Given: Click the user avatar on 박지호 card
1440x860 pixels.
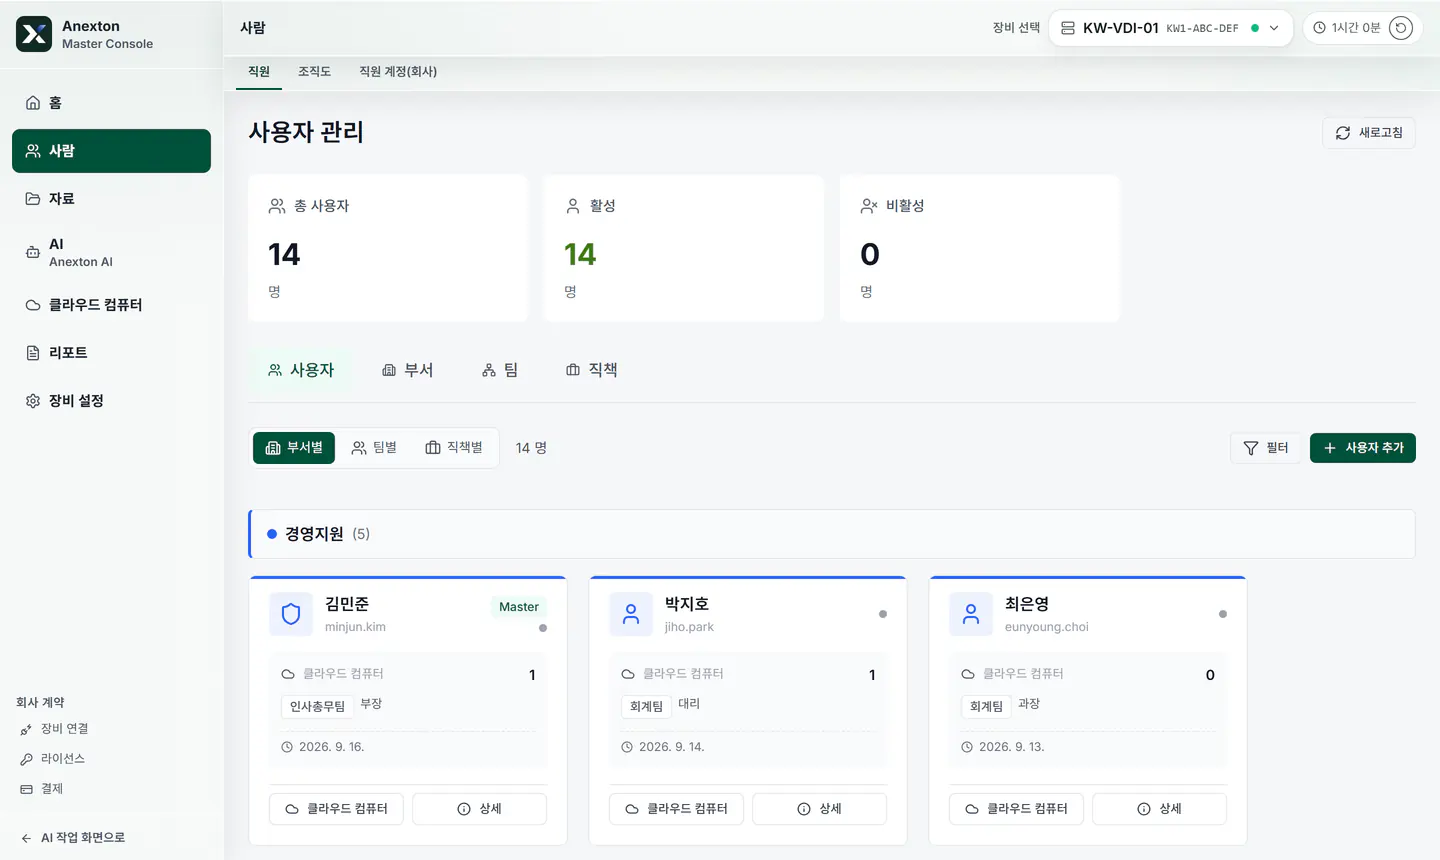Looking at the screenshot, I should click(x=631, y=614).
